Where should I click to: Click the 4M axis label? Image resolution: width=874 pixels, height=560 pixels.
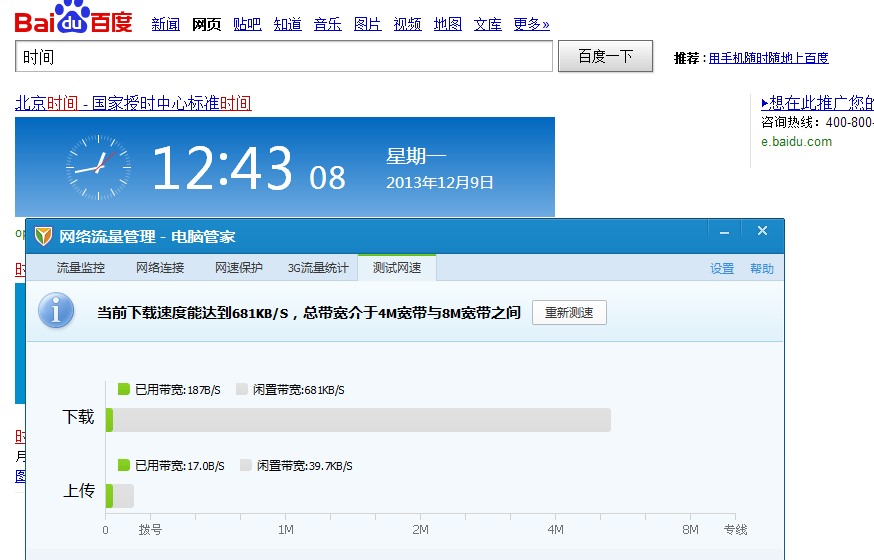pos(555,529)
